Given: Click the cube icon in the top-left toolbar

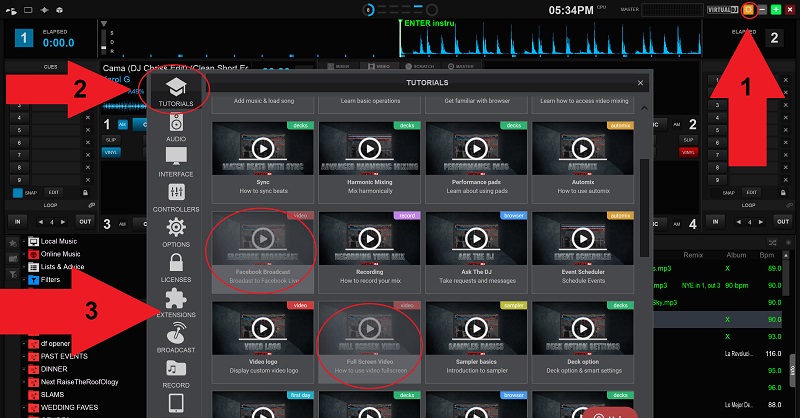Looking at the screenshot, I should (59, 10).
